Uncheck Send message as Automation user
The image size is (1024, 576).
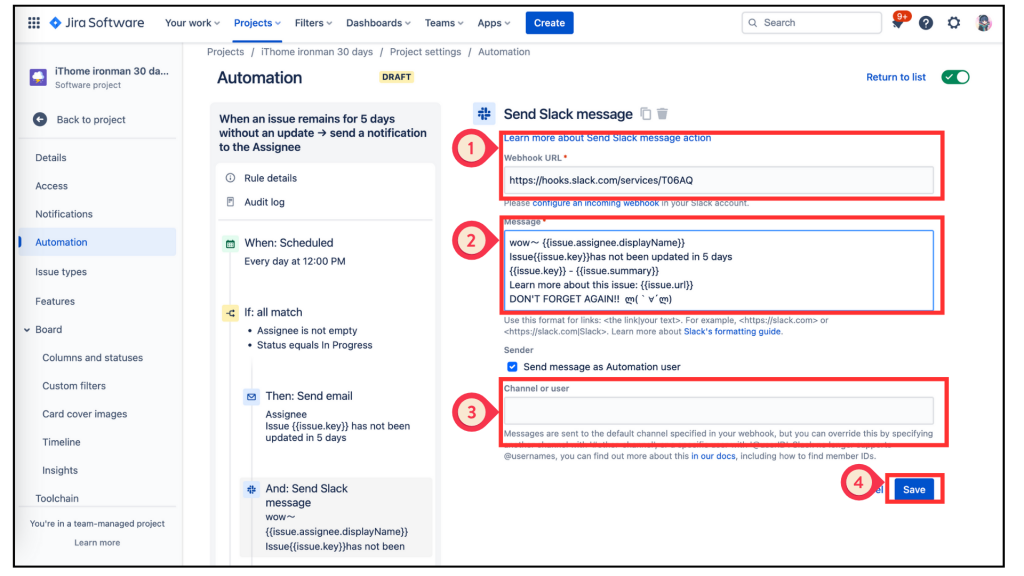(513, 367)
